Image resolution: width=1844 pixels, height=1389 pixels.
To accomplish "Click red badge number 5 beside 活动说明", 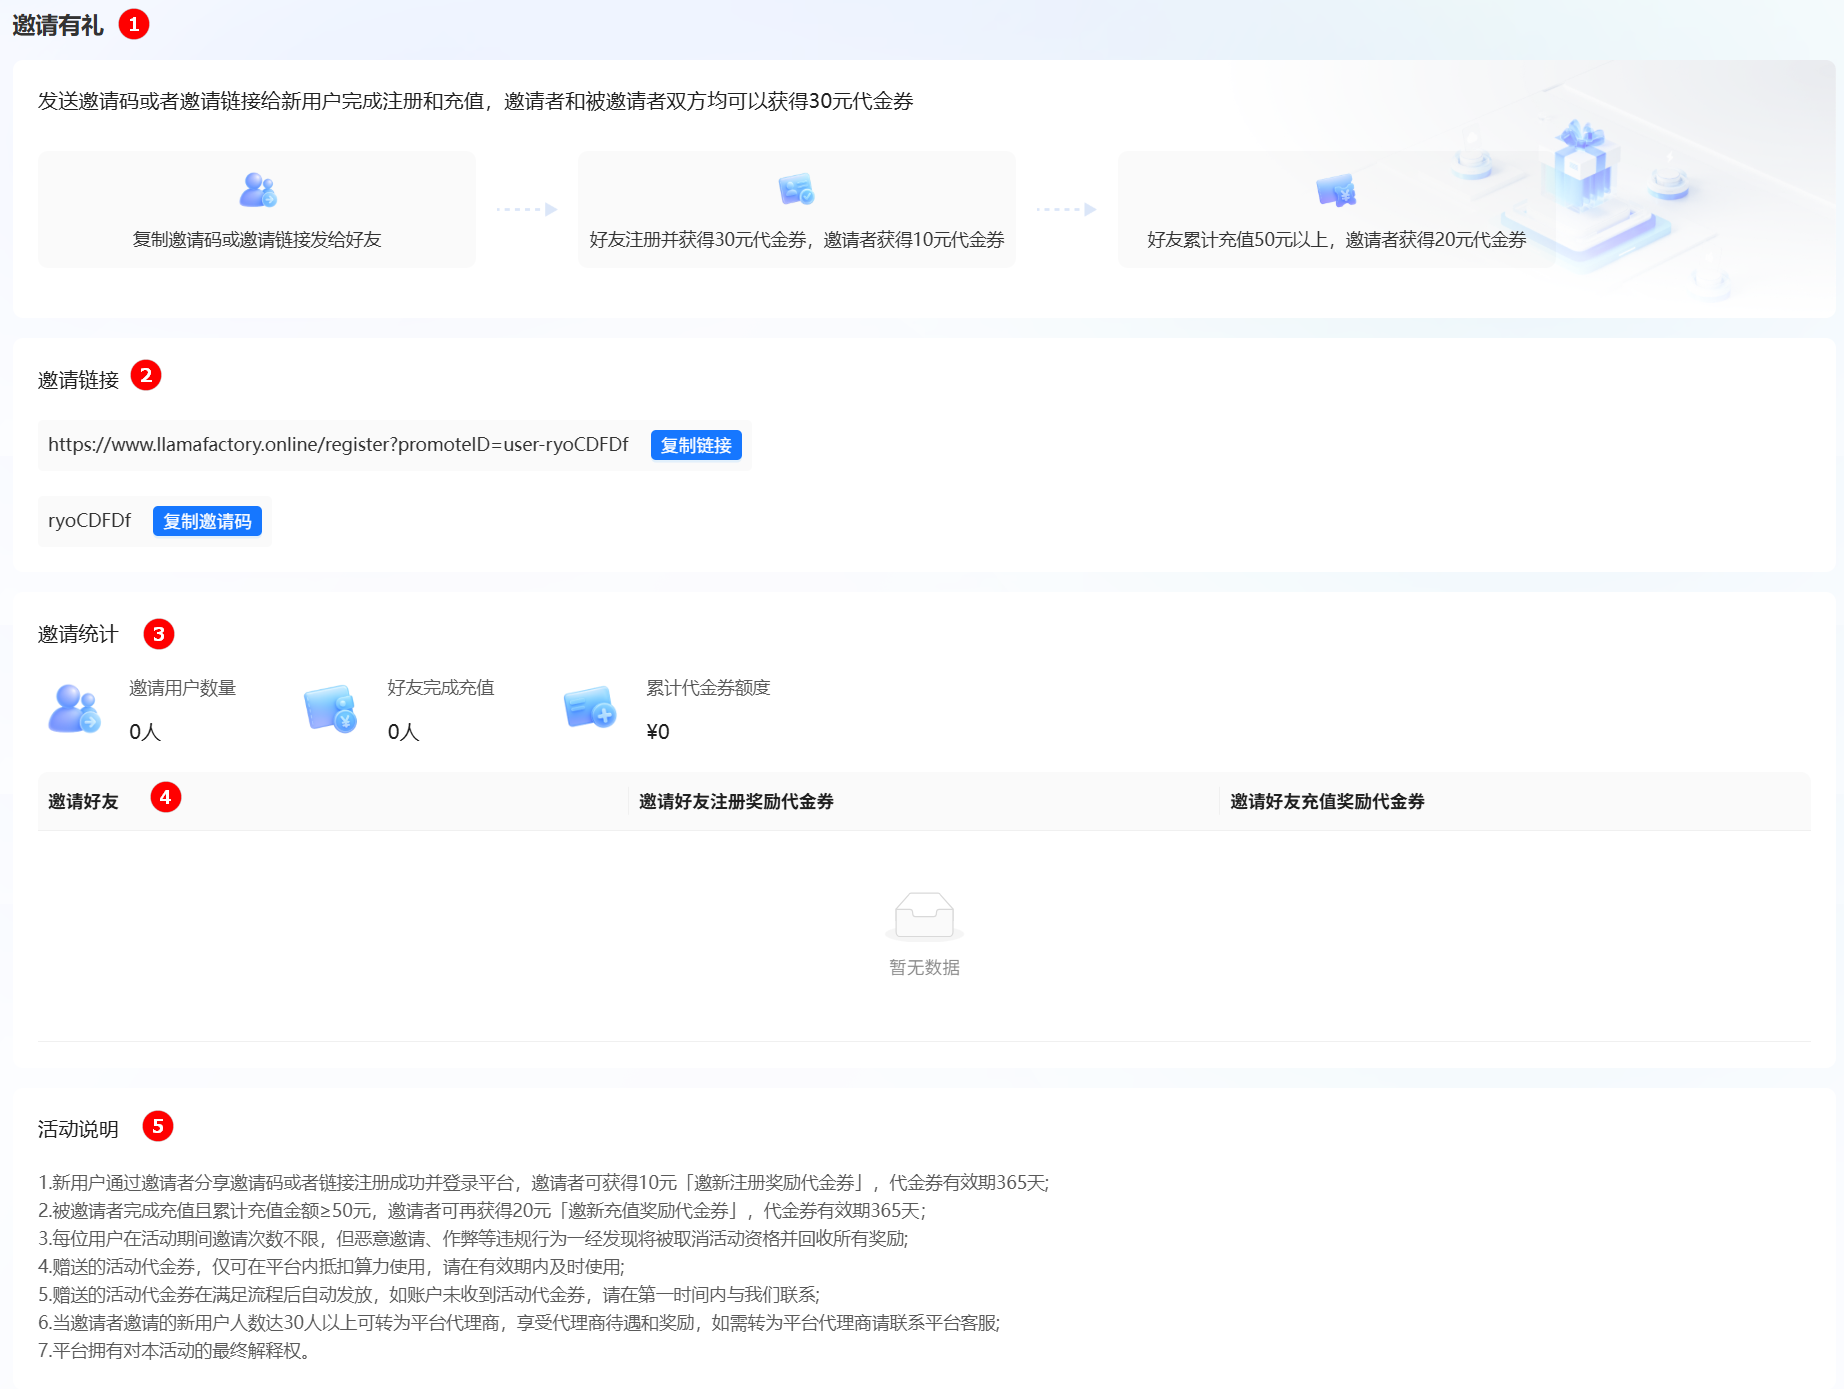I will point(157,1126).
